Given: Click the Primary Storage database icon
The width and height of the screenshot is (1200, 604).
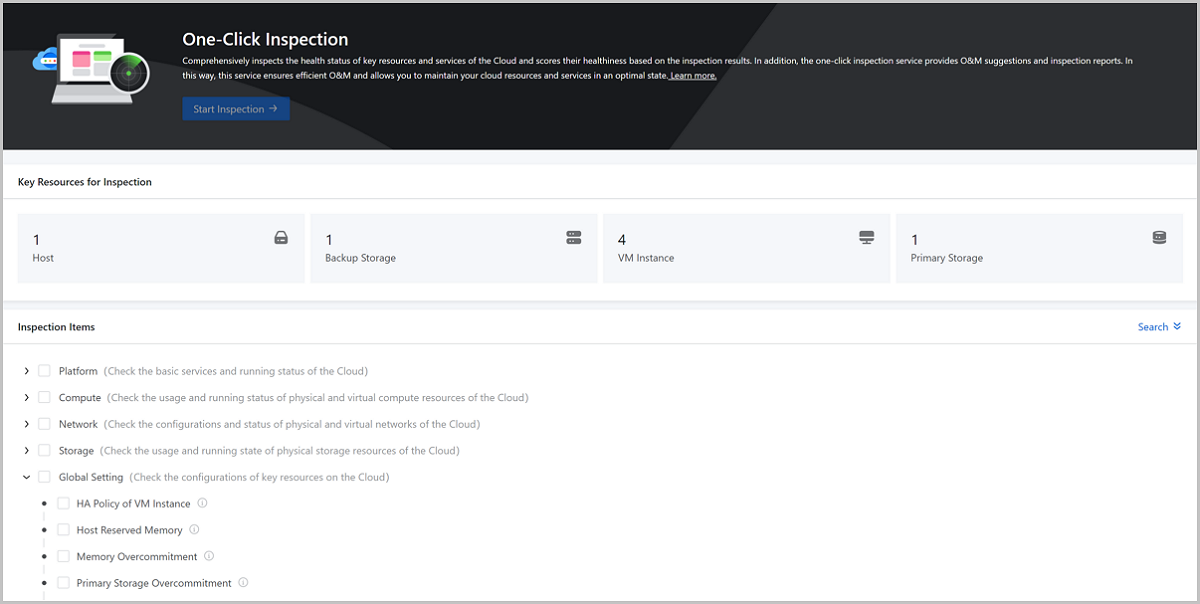Looking at the screenshot, I should pos(1159,238).
